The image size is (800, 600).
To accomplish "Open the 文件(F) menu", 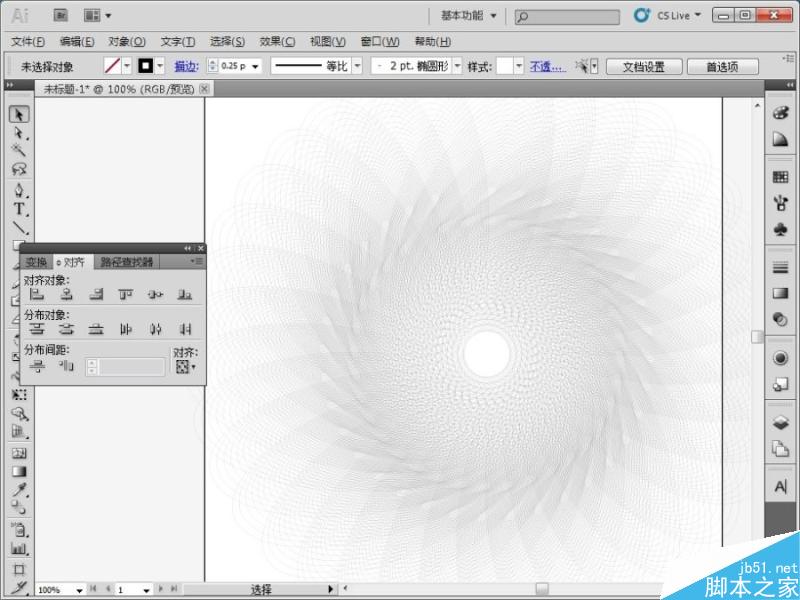I will pyautogui.click(x=28, y=42).
